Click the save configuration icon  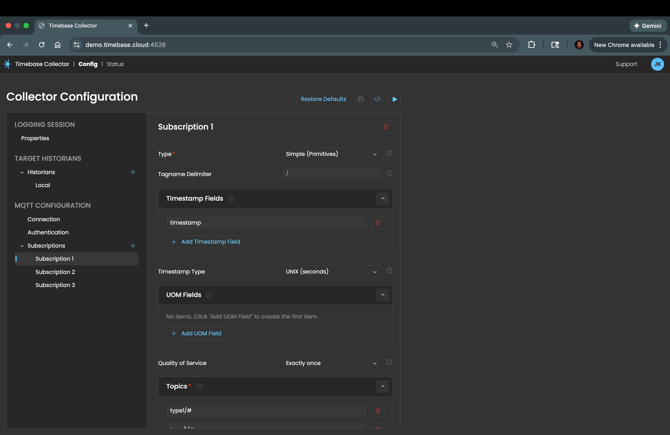click(361, 99)
